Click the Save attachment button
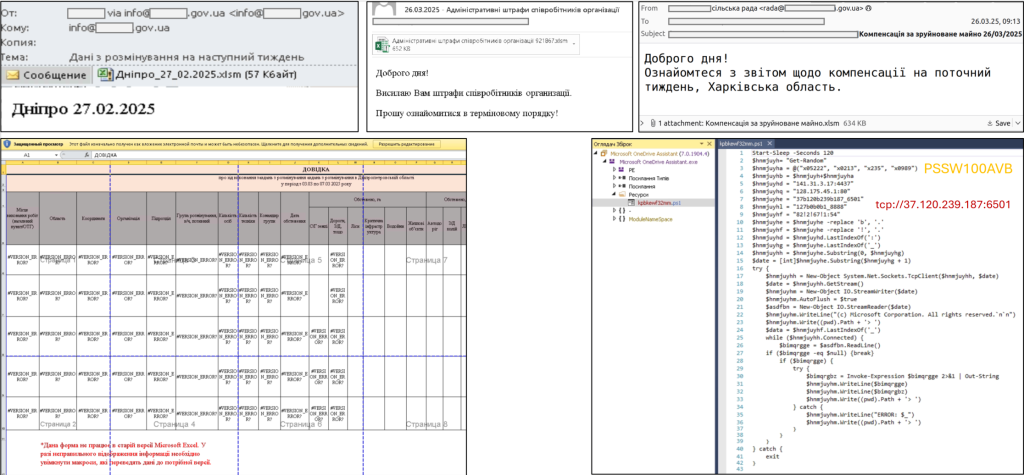This screenshot has width=1024, height=475. 999,123
